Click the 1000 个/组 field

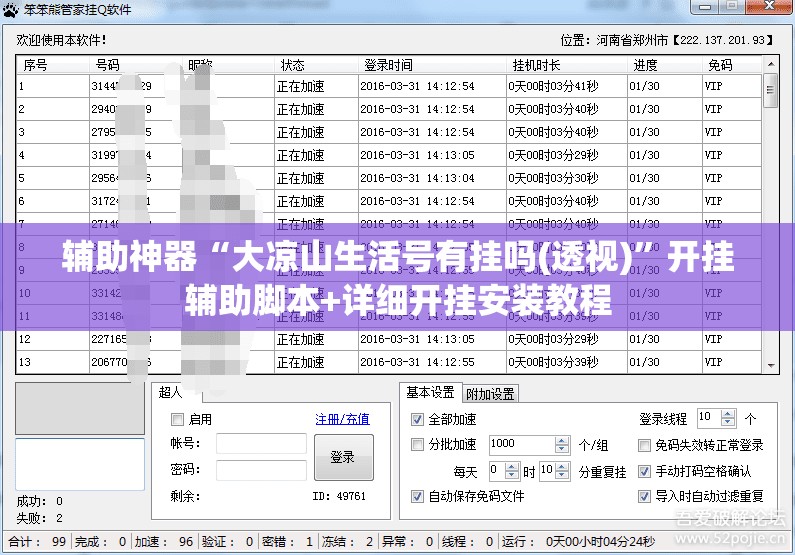click(522, 445)
